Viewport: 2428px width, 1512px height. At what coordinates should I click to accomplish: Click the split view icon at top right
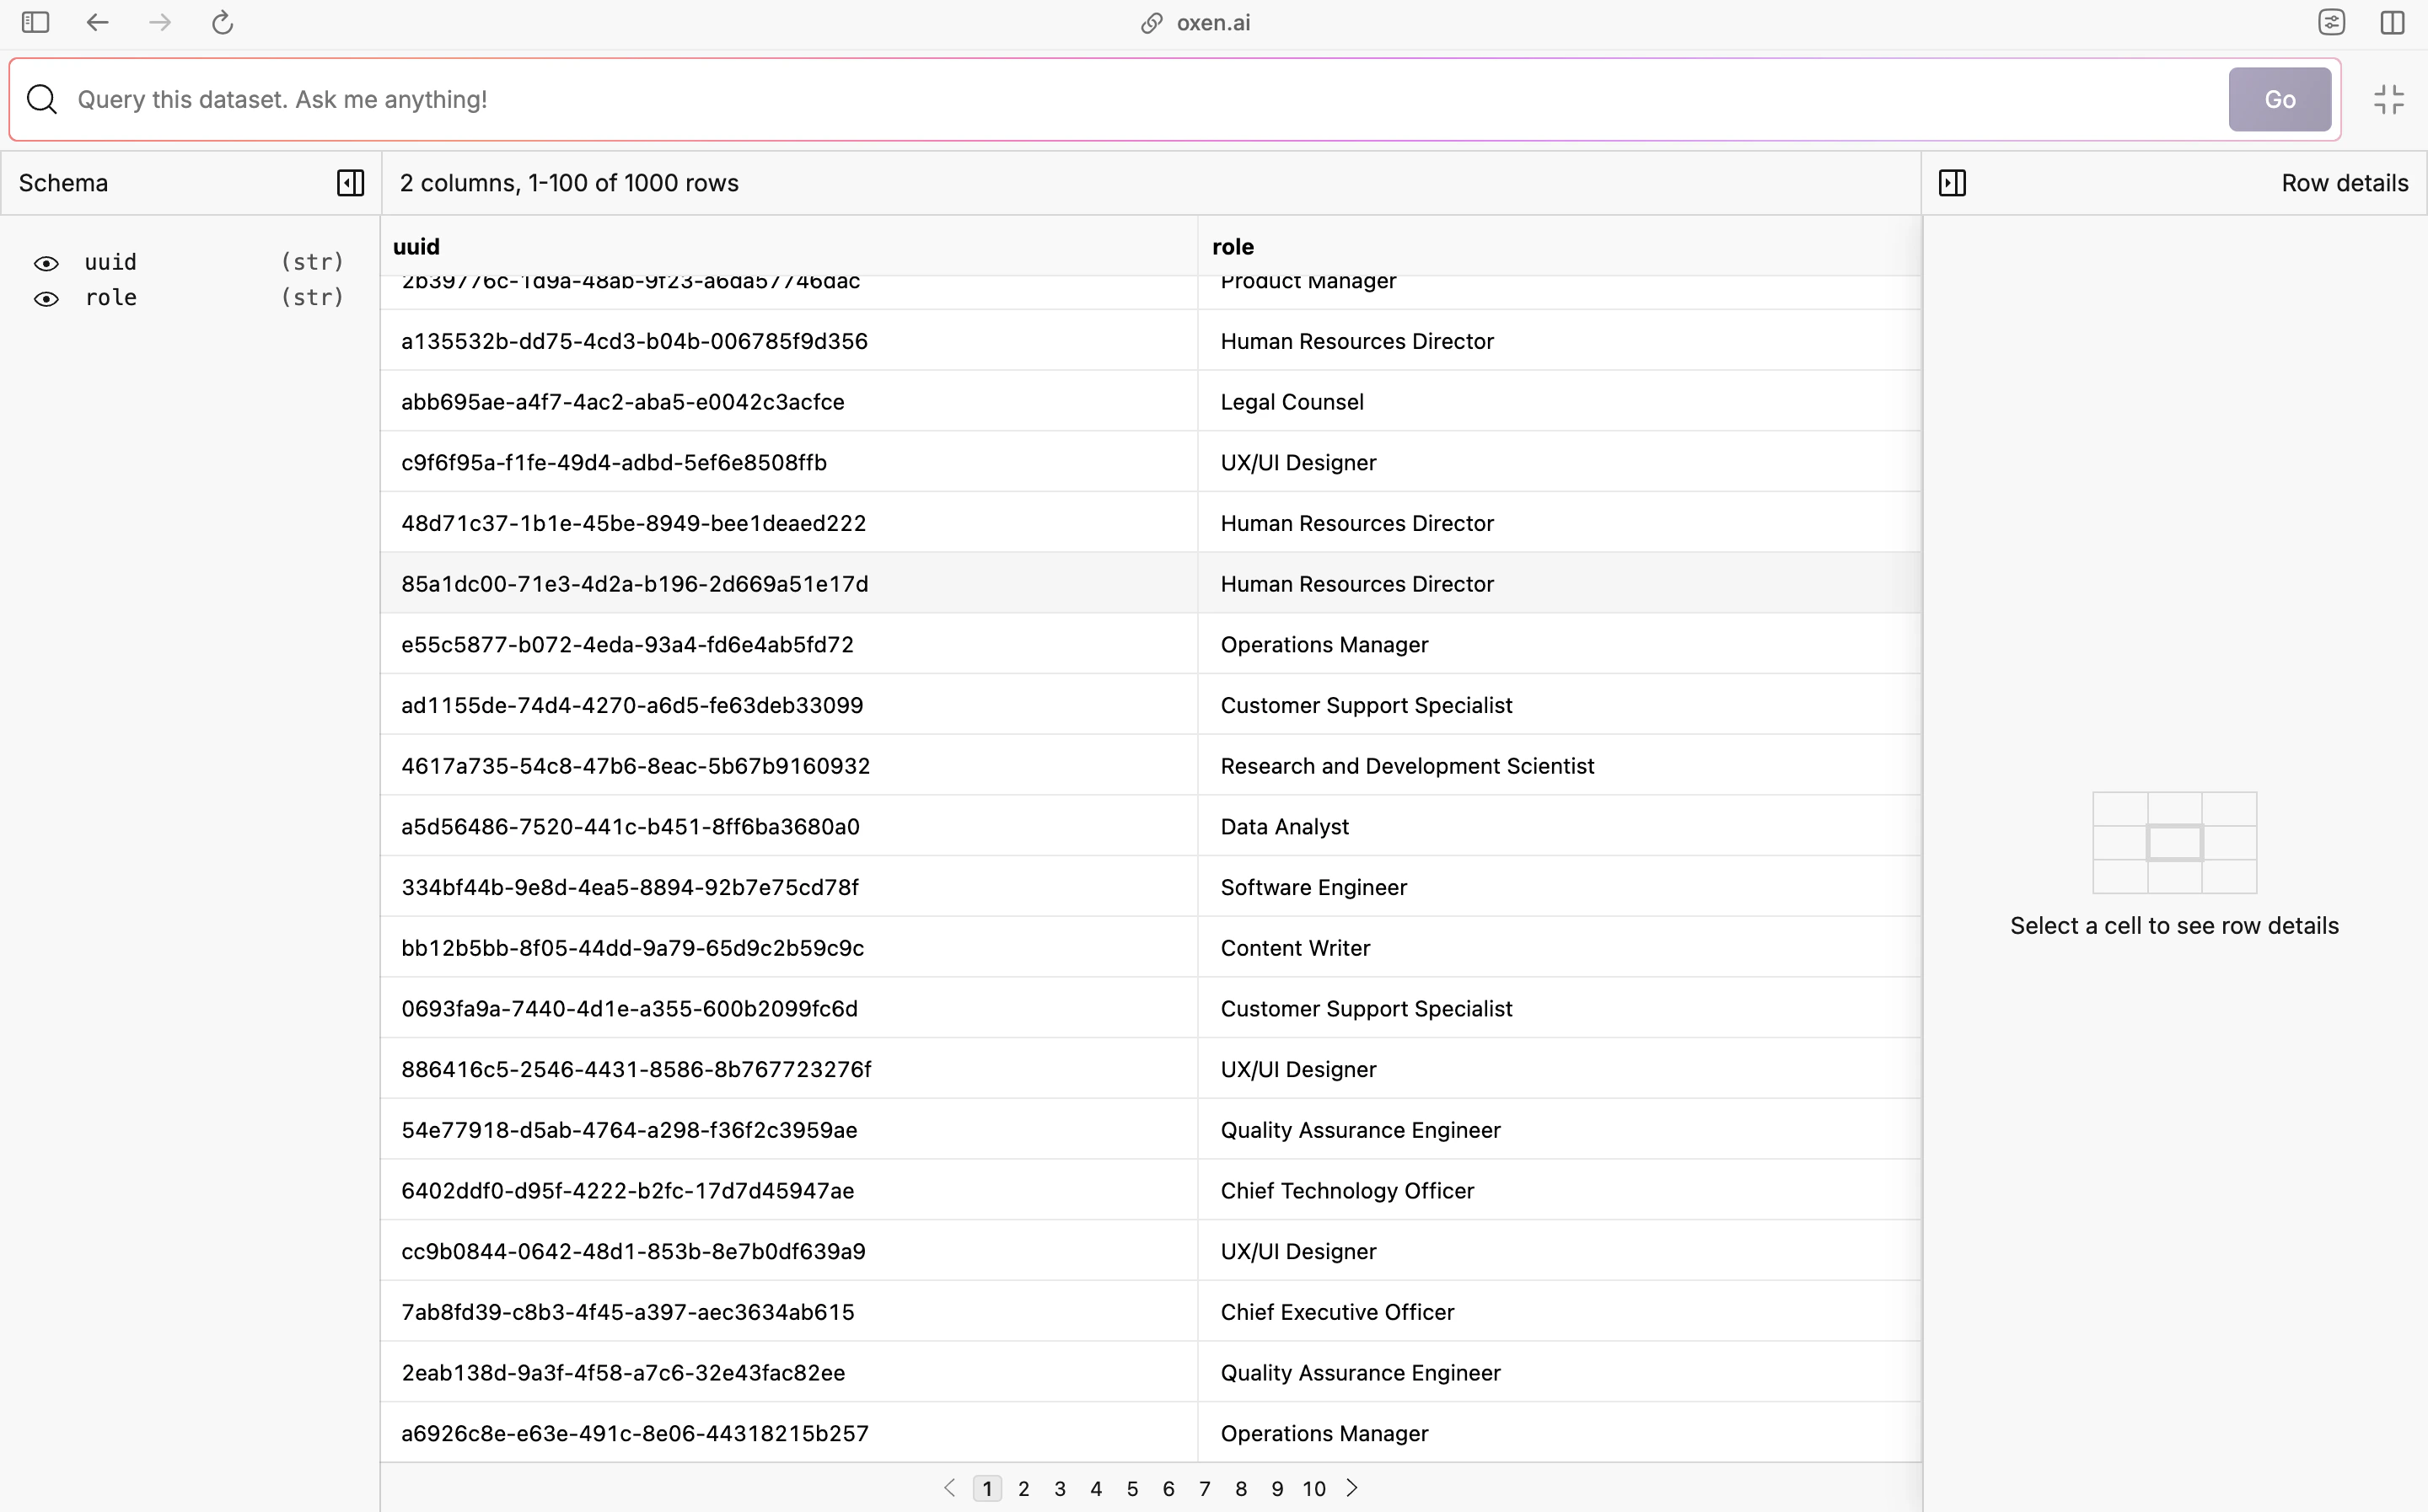coord(2392,22)
